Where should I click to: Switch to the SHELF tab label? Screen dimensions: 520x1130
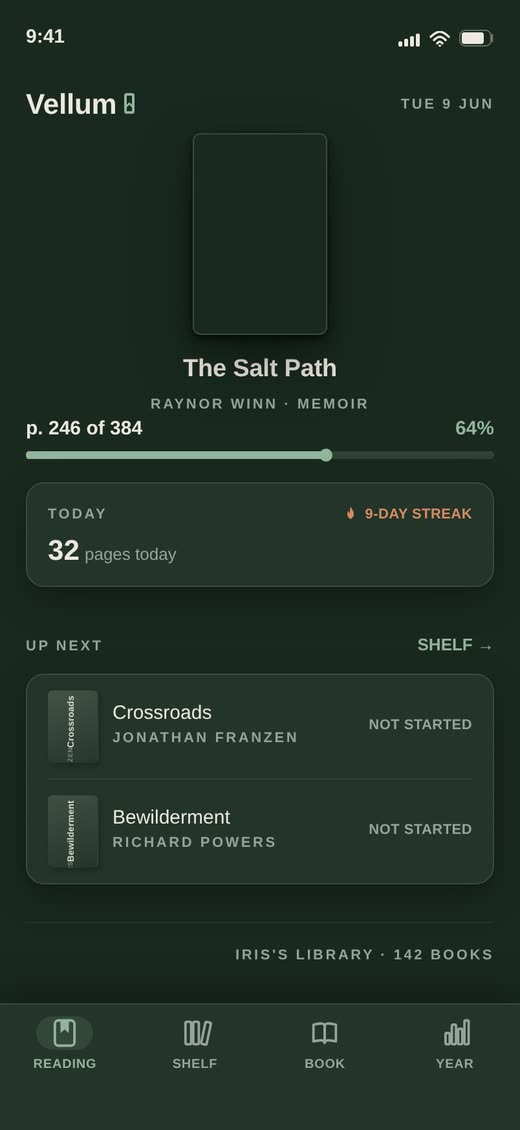(194, 1063)
